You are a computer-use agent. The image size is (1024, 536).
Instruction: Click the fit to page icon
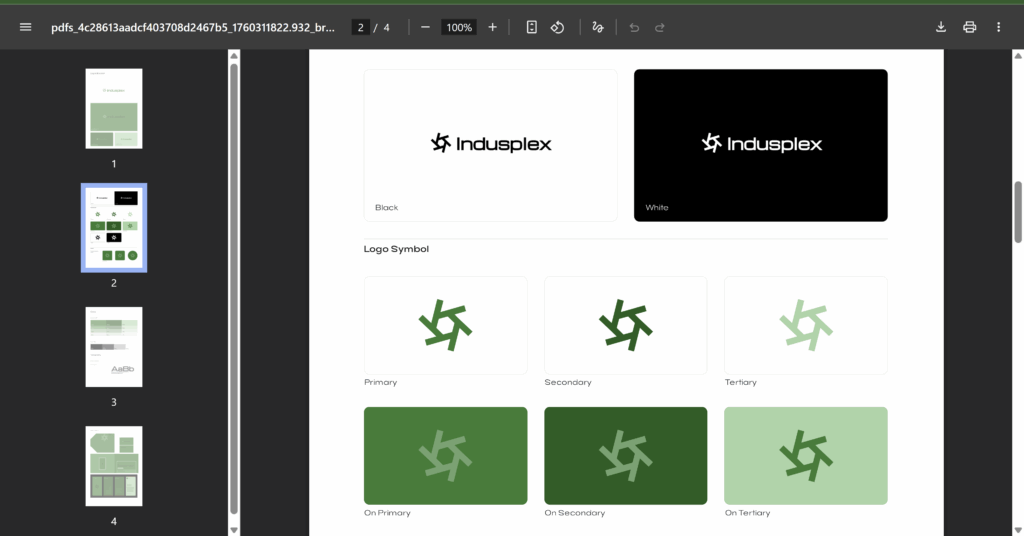532,27
